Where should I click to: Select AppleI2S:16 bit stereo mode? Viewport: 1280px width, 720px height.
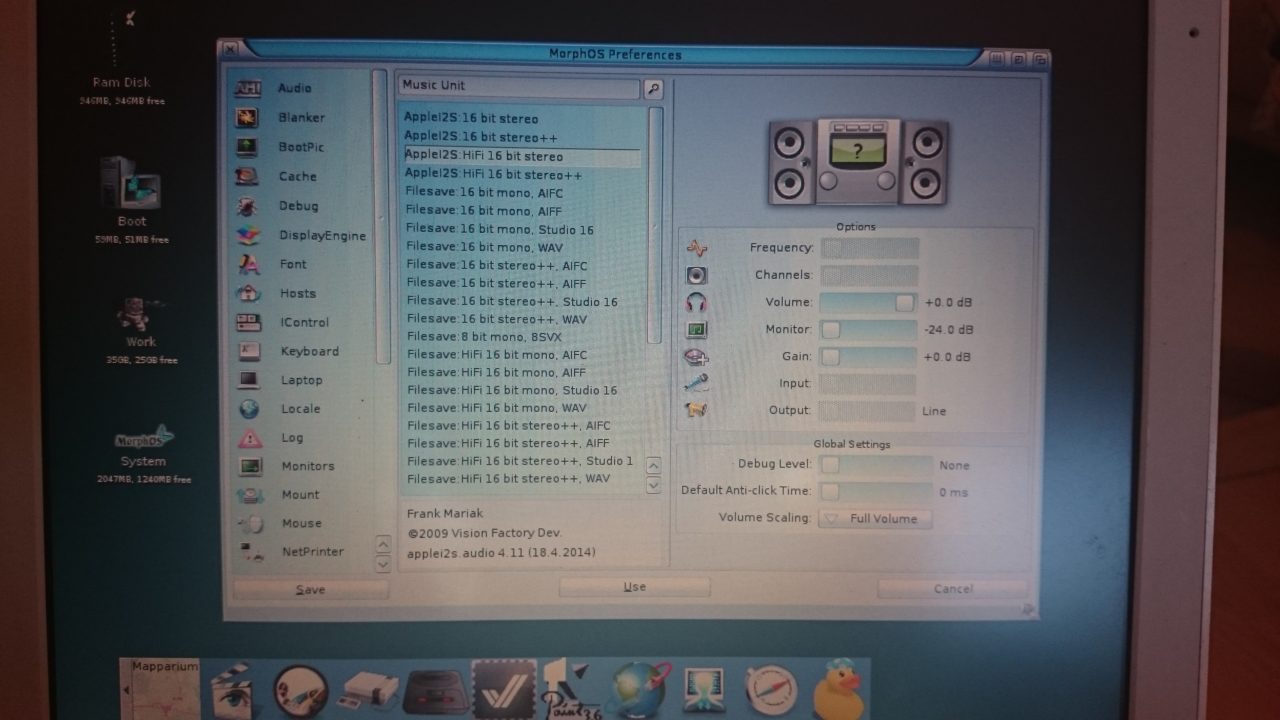471,119
